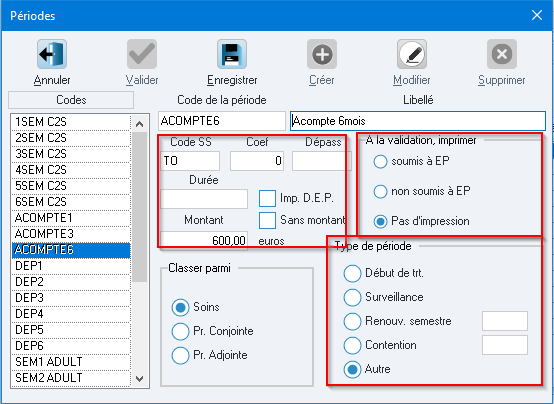The image size is (554, 404).
Task: Select Renouv. semestre period type
Action: [352, 321]
